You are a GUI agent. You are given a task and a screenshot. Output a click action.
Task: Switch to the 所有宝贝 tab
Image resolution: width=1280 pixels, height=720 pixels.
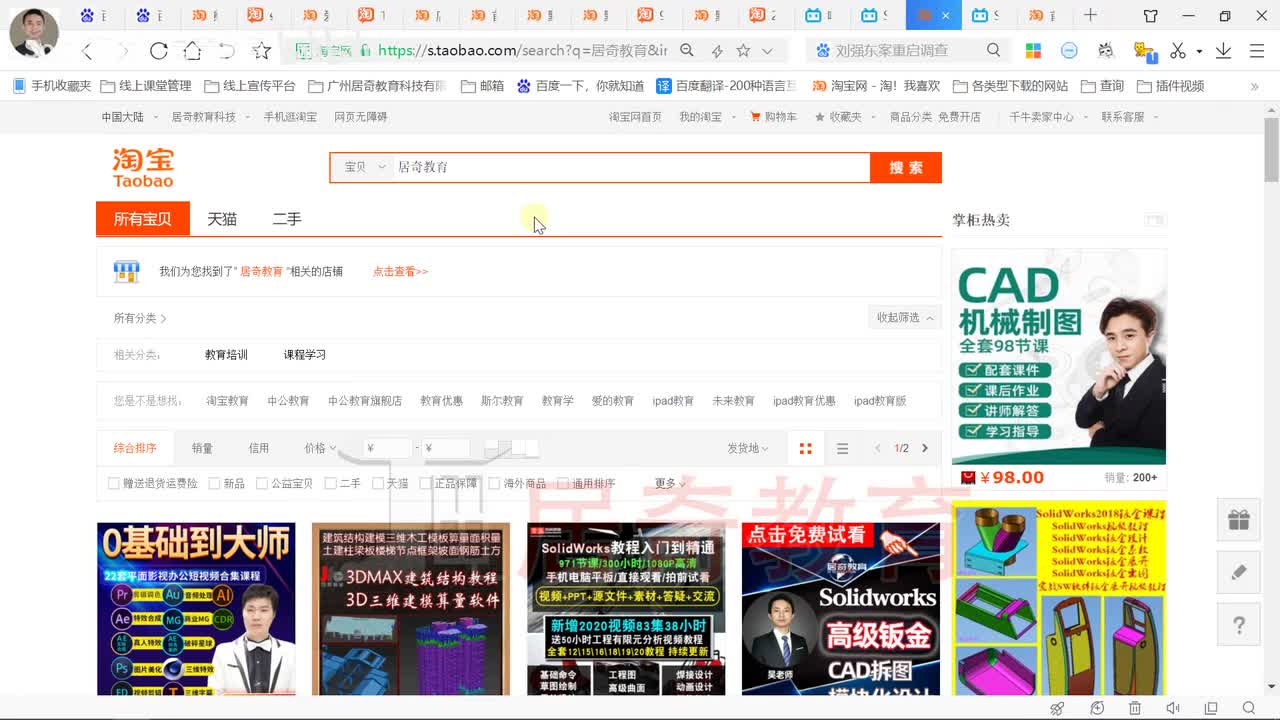click(x=143, y=219)
